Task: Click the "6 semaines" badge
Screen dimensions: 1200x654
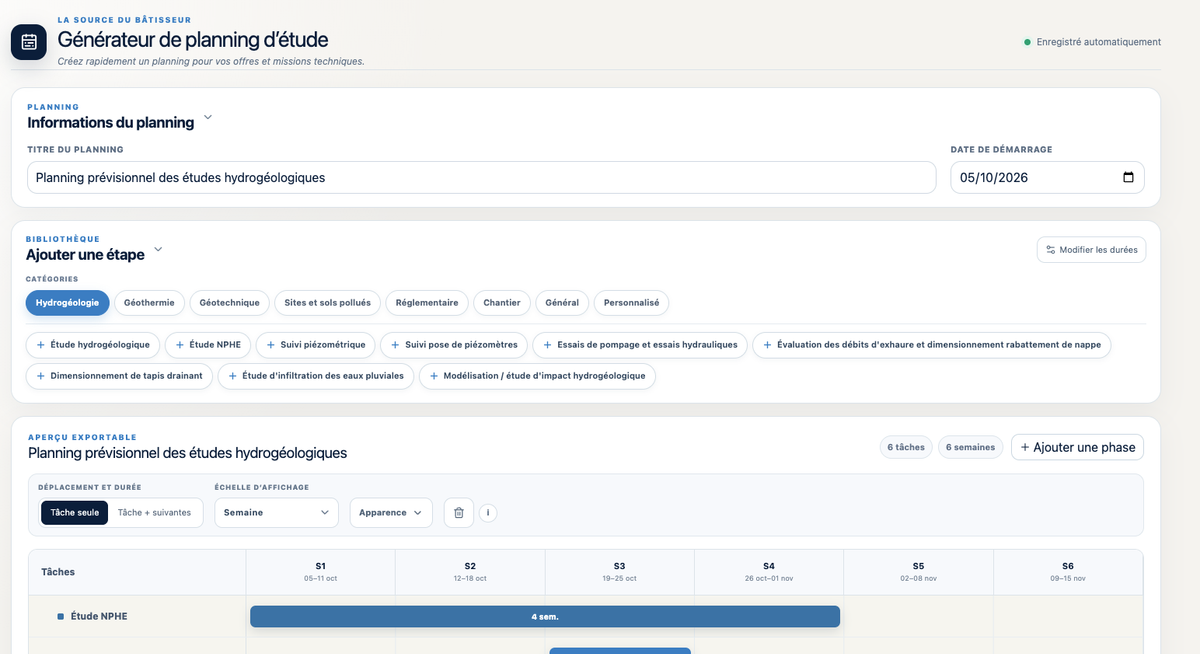Action: [971, 447]
